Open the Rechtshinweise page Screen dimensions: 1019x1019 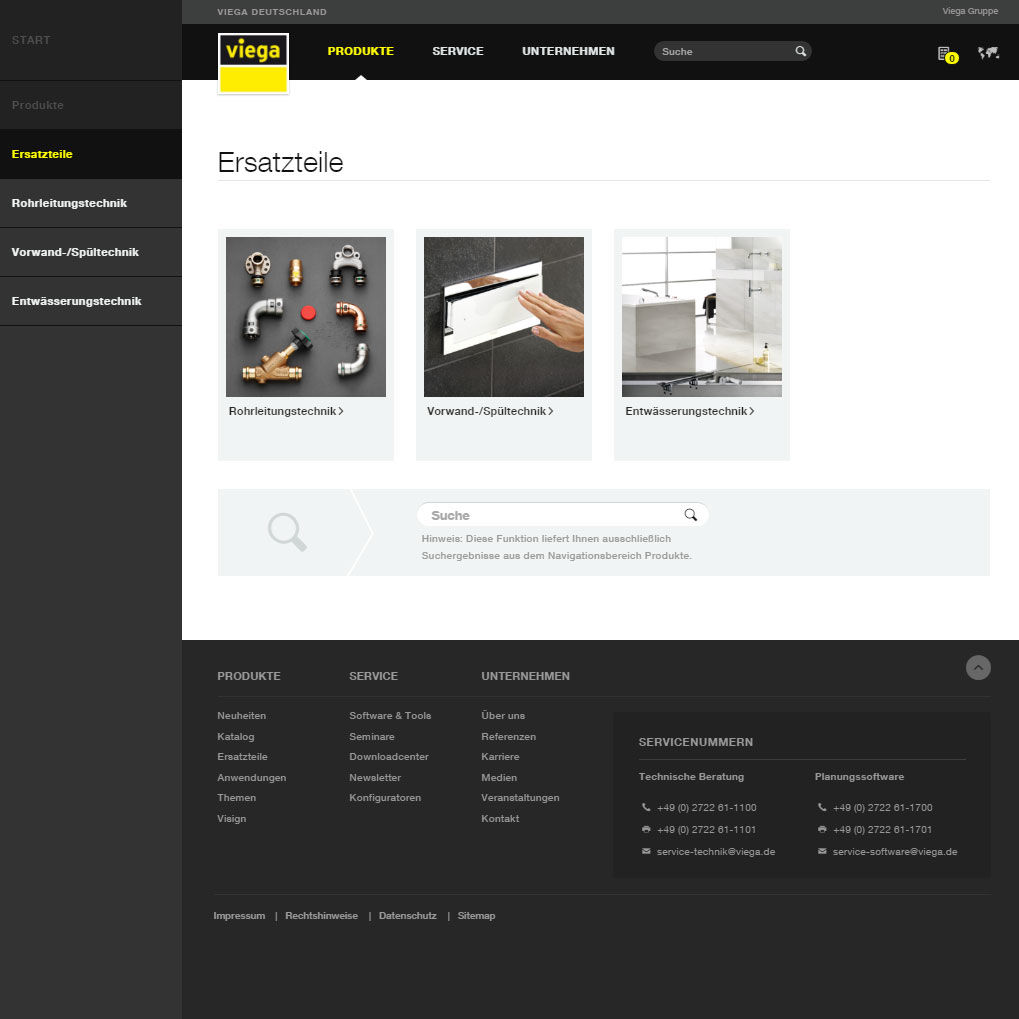[321, 916]
